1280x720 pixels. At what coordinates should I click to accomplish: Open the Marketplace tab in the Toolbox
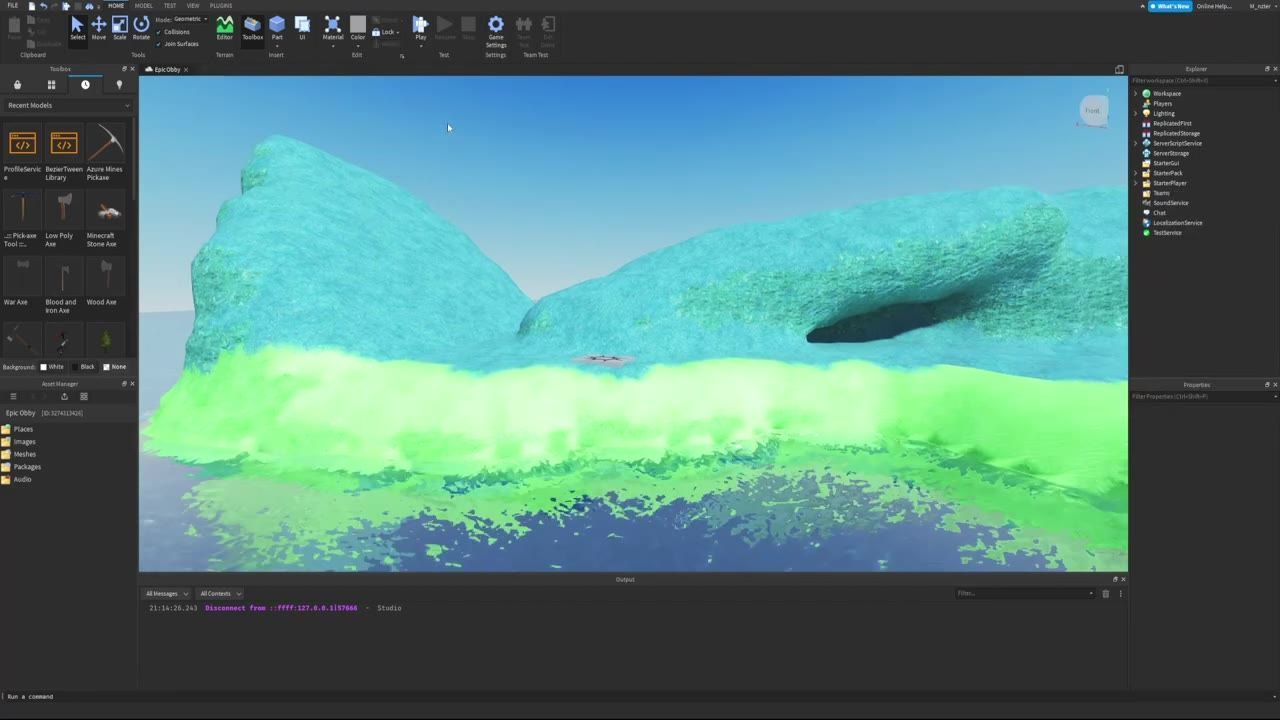[x=17, y=85]
